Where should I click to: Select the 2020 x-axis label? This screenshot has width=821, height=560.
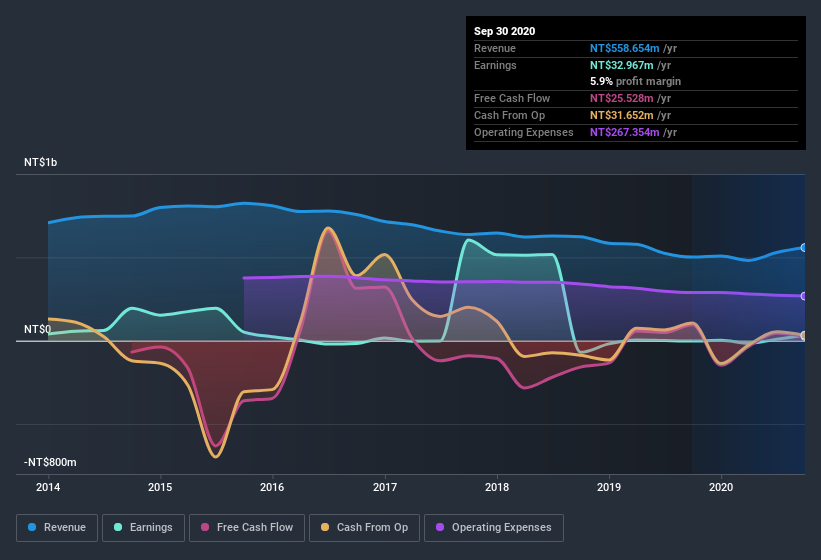[x=721, y=487]
